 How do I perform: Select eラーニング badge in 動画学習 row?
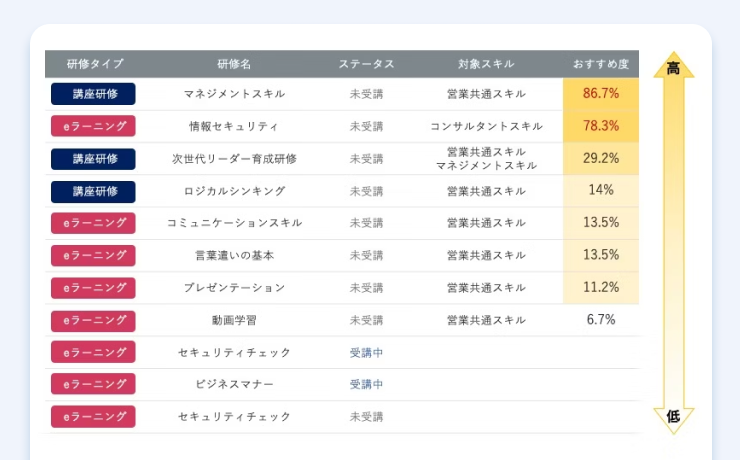[93, 320]
